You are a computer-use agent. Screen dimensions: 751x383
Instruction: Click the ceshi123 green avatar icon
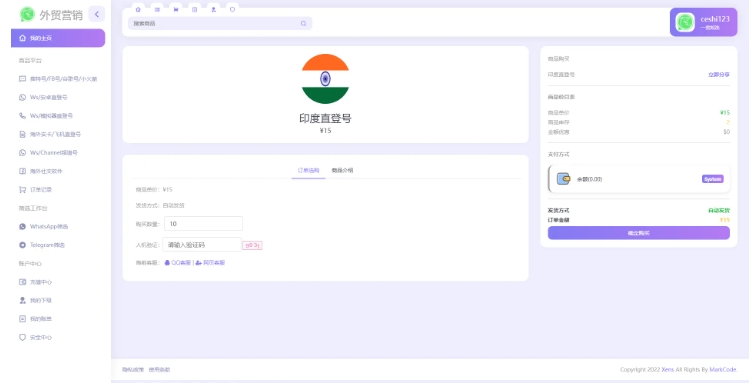685,23
